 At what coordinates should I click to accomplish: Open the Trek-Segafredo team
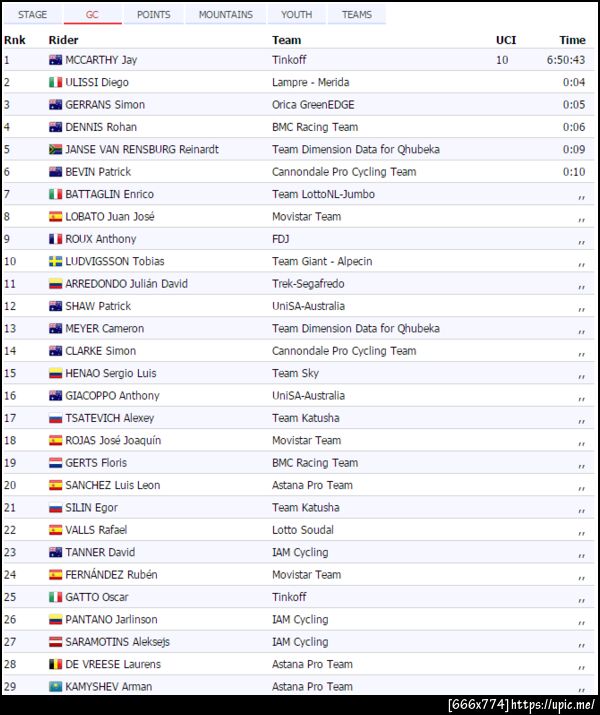pyautogui.click(x=308, y=284)
